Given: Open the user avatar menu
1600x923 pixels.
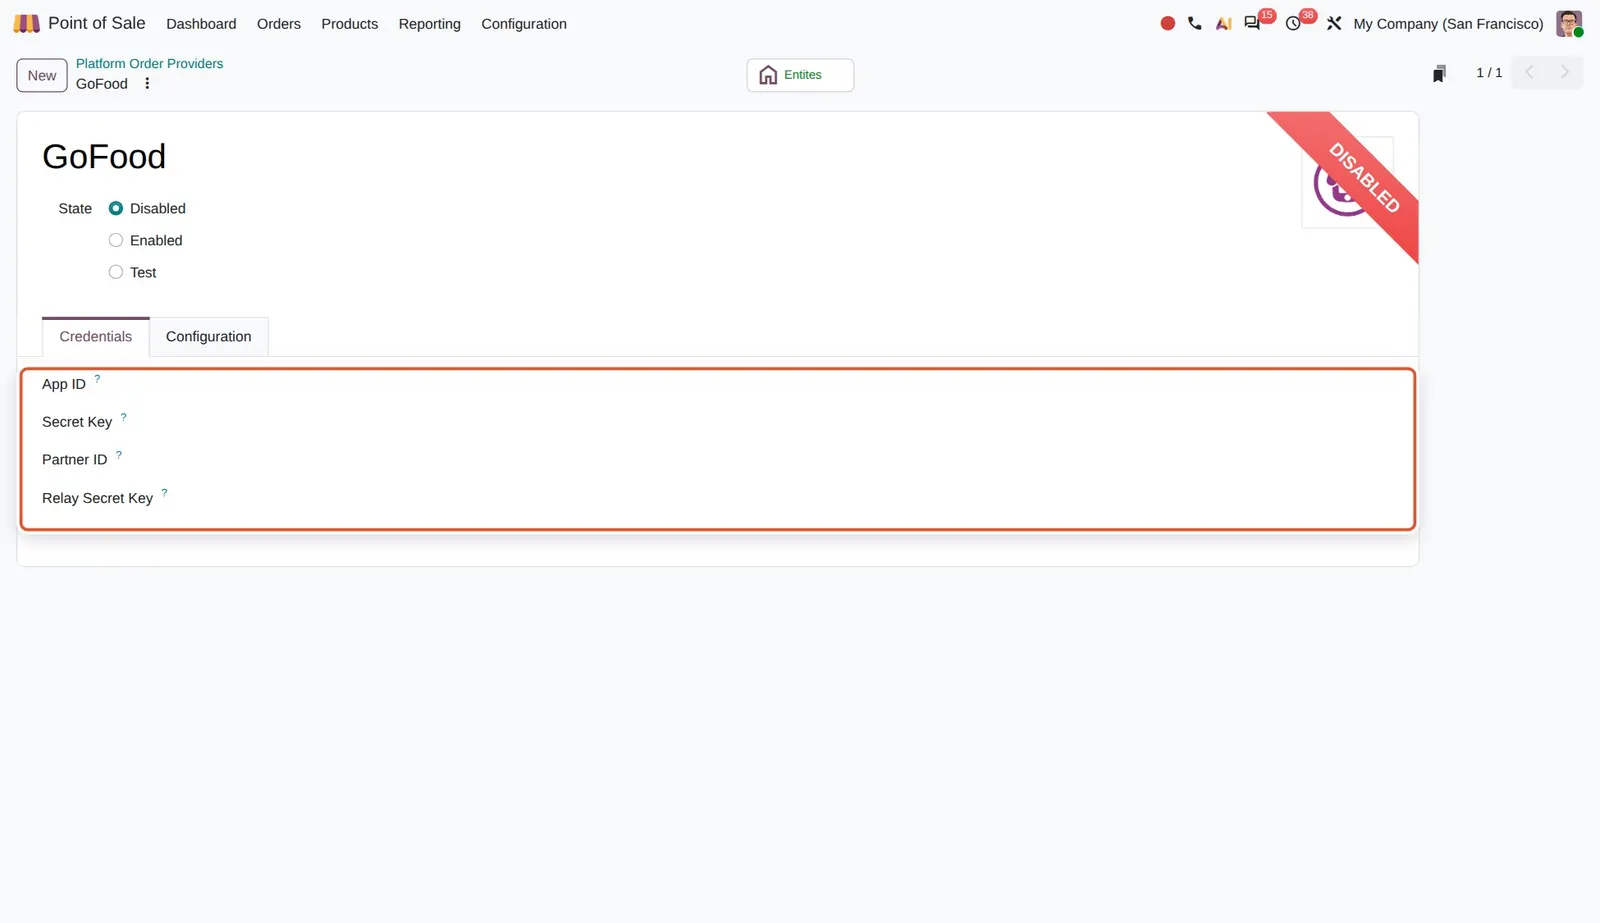Looking at the screenshot, I should [1569, 23].
